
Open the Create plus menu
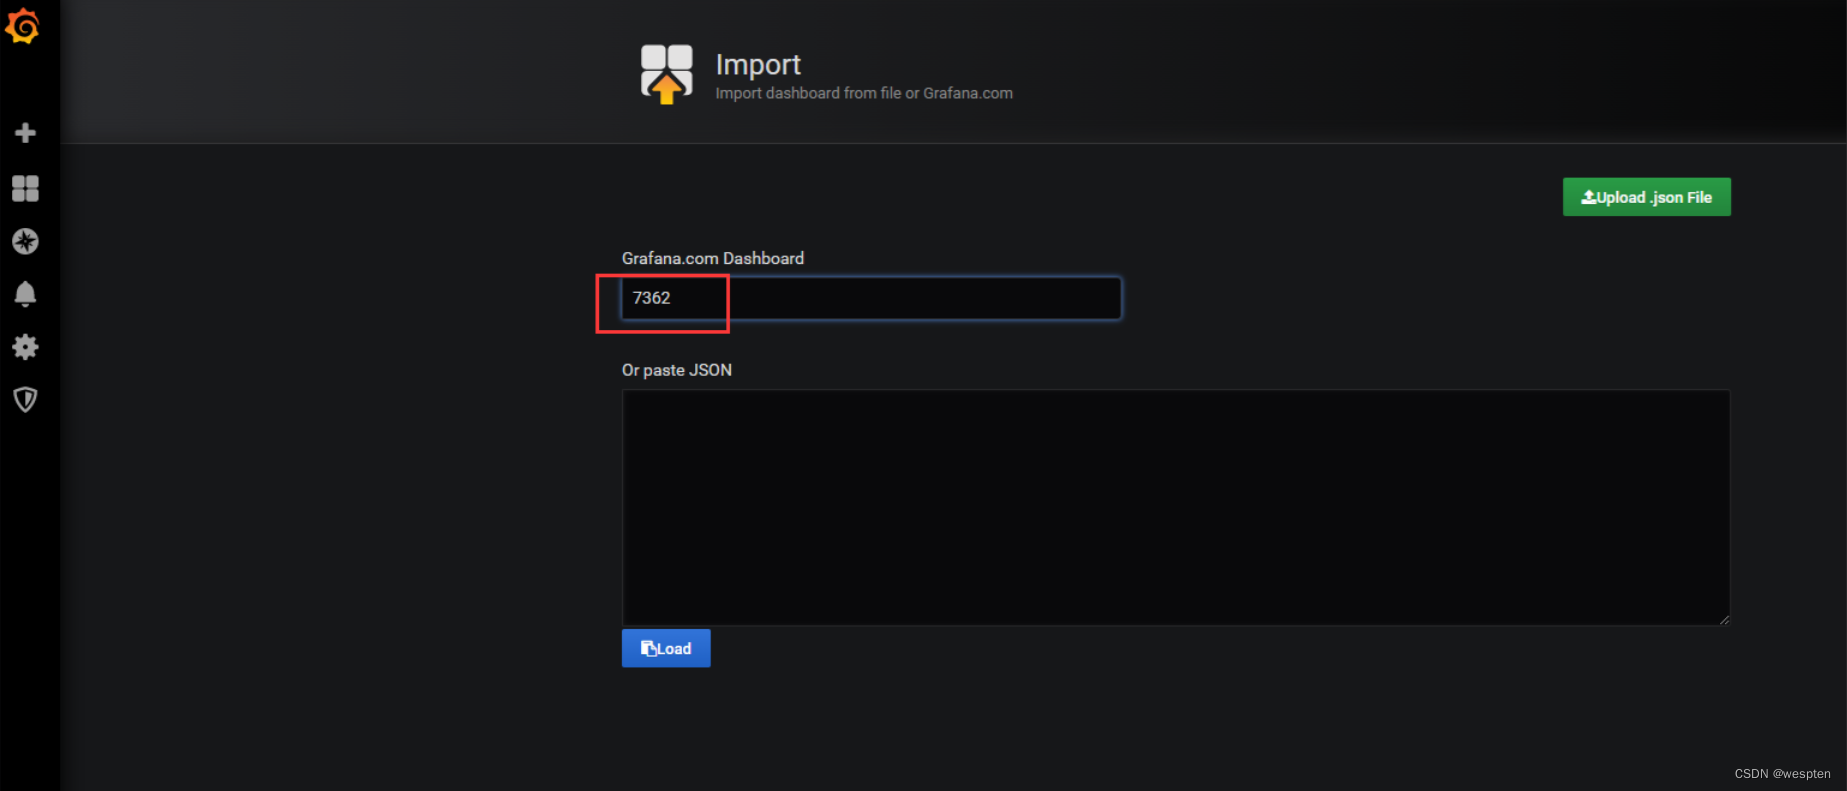click(x=26, y=133)
